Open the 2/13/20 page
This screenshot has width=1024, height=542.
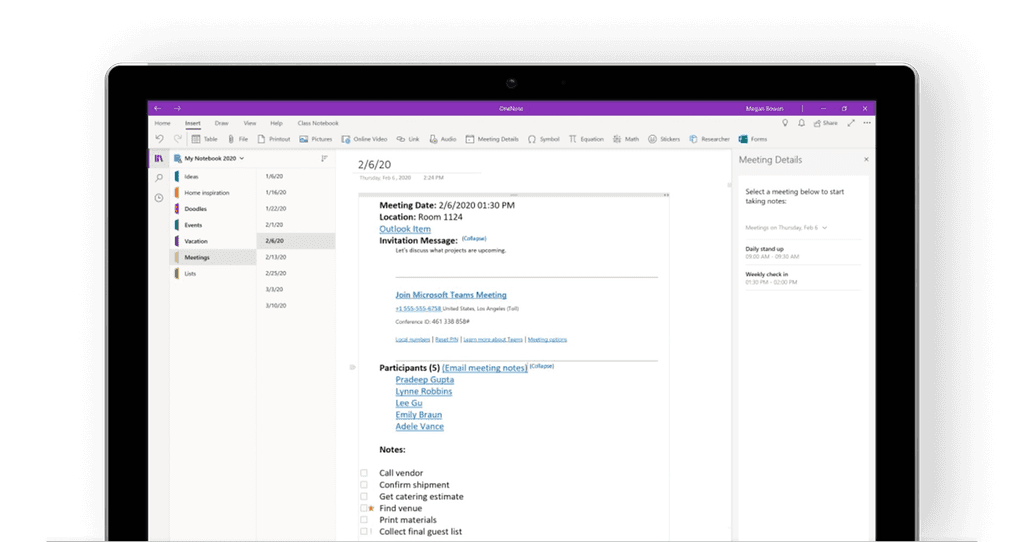pyautogui.click(x=296, y=257)
